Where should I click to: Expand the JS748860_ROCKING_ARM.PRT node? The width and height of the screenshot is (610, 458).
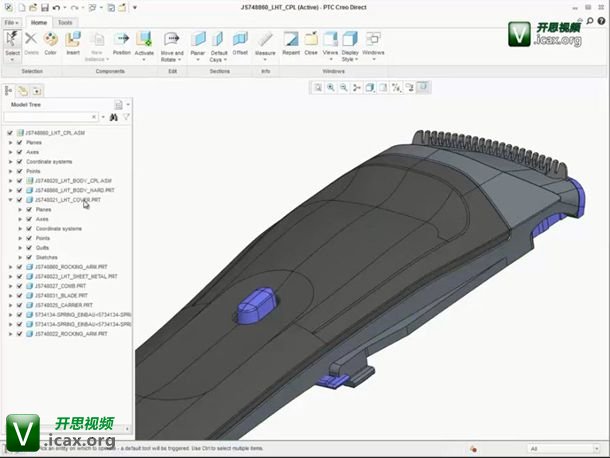[x=10, y=267]
